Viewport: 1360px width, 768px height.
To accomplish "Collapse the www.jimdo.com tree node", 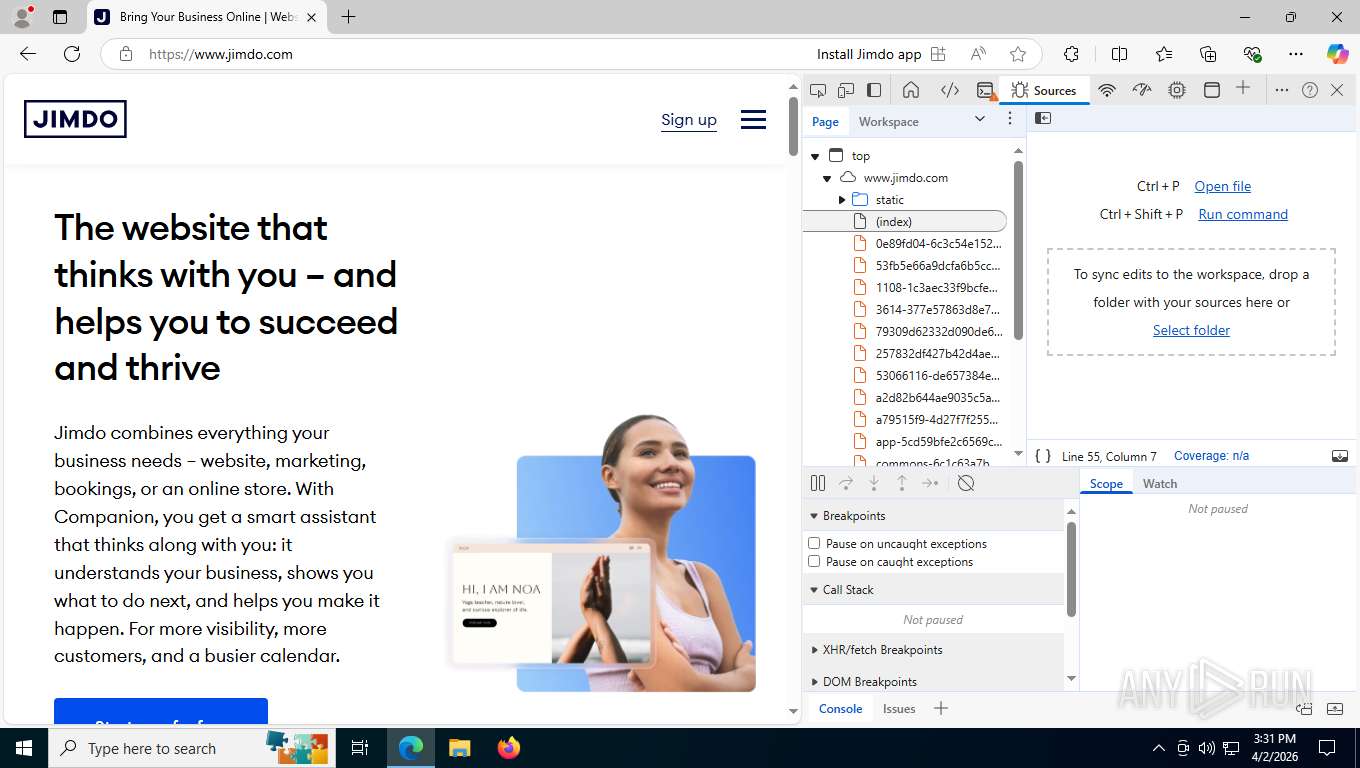I will (x=827, y=178).
